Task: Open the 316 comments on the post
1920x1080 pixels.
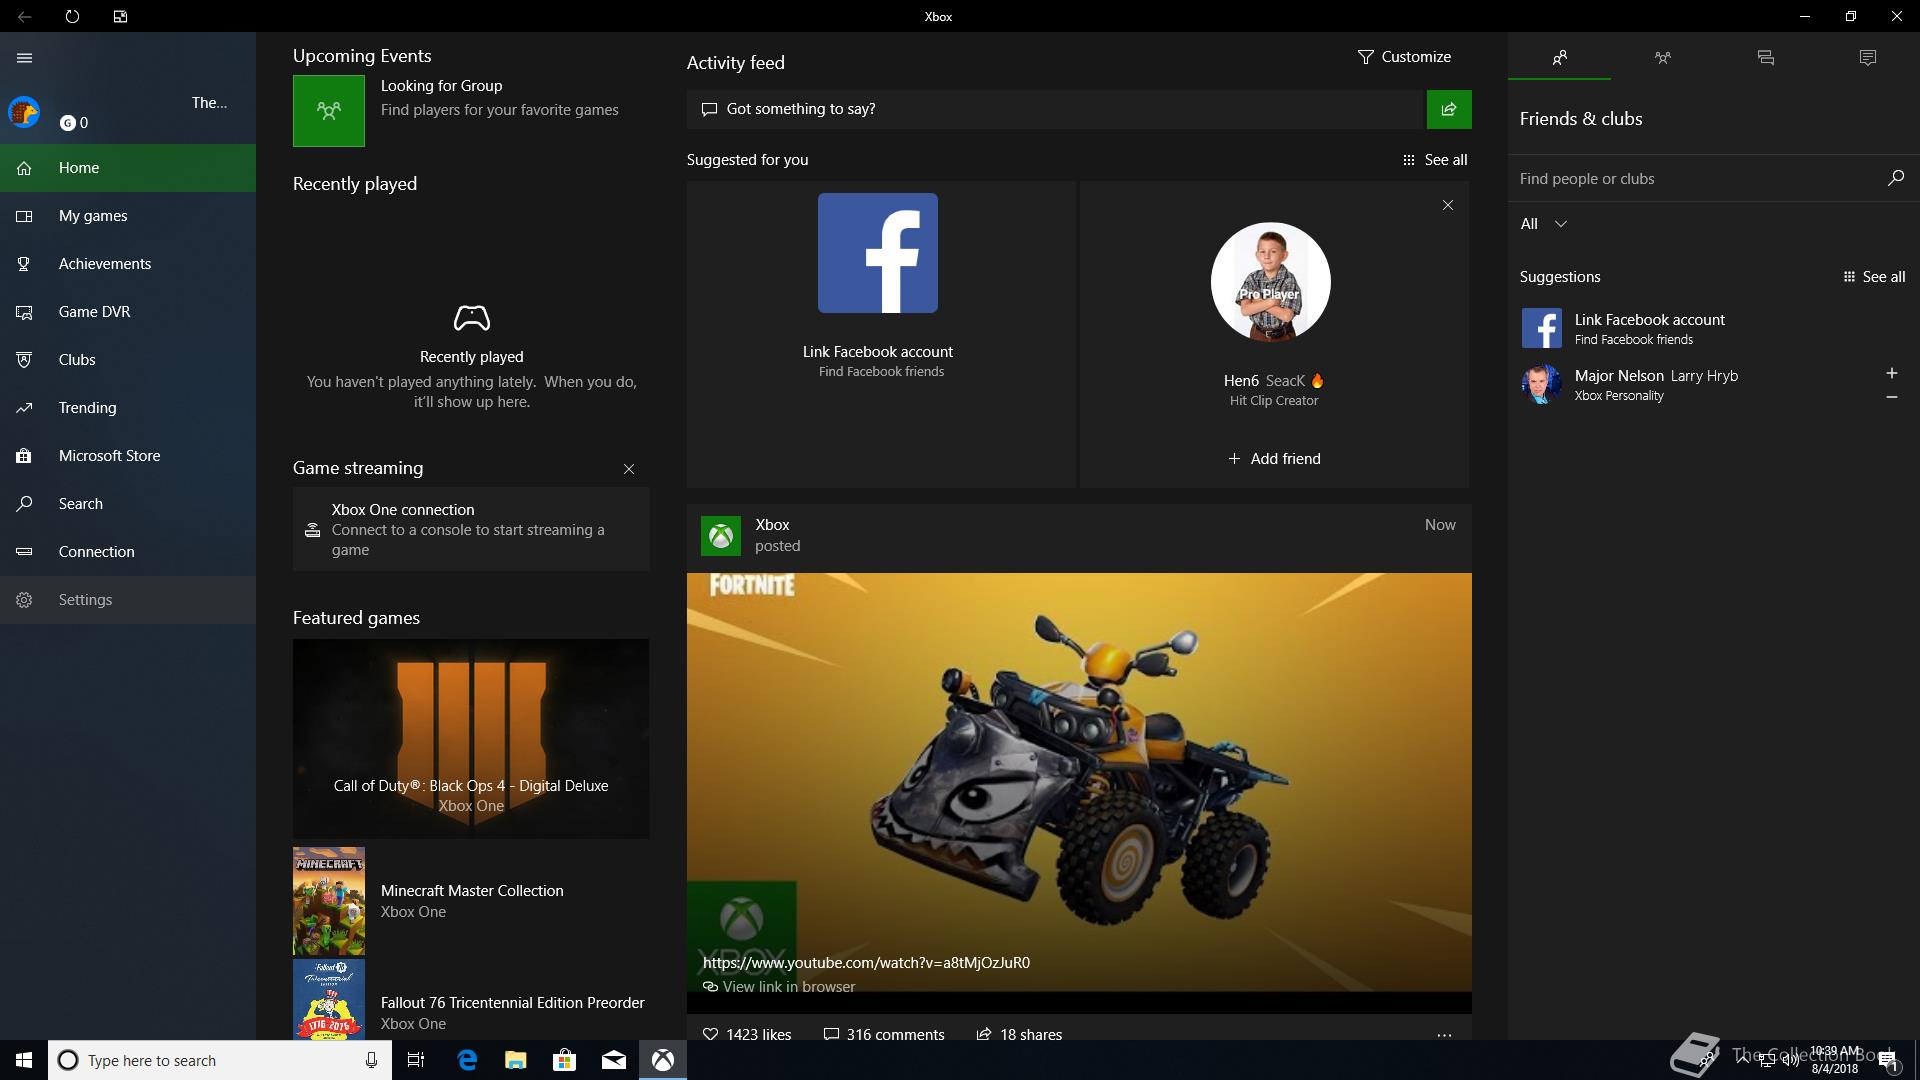Action: pos(884,1034)
